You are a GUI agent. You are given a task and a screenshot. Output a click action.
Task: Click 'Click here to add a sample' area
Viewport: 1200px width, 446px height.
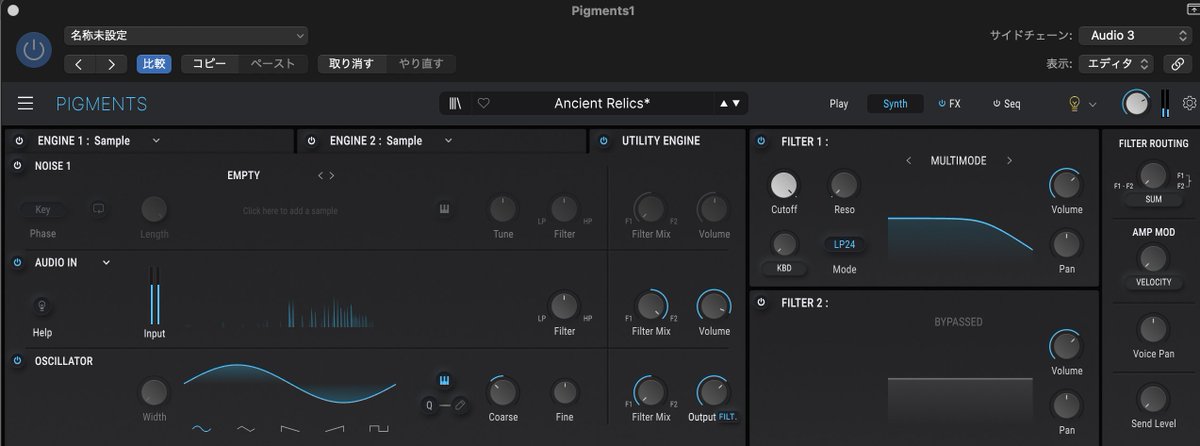tap(290, 211)
